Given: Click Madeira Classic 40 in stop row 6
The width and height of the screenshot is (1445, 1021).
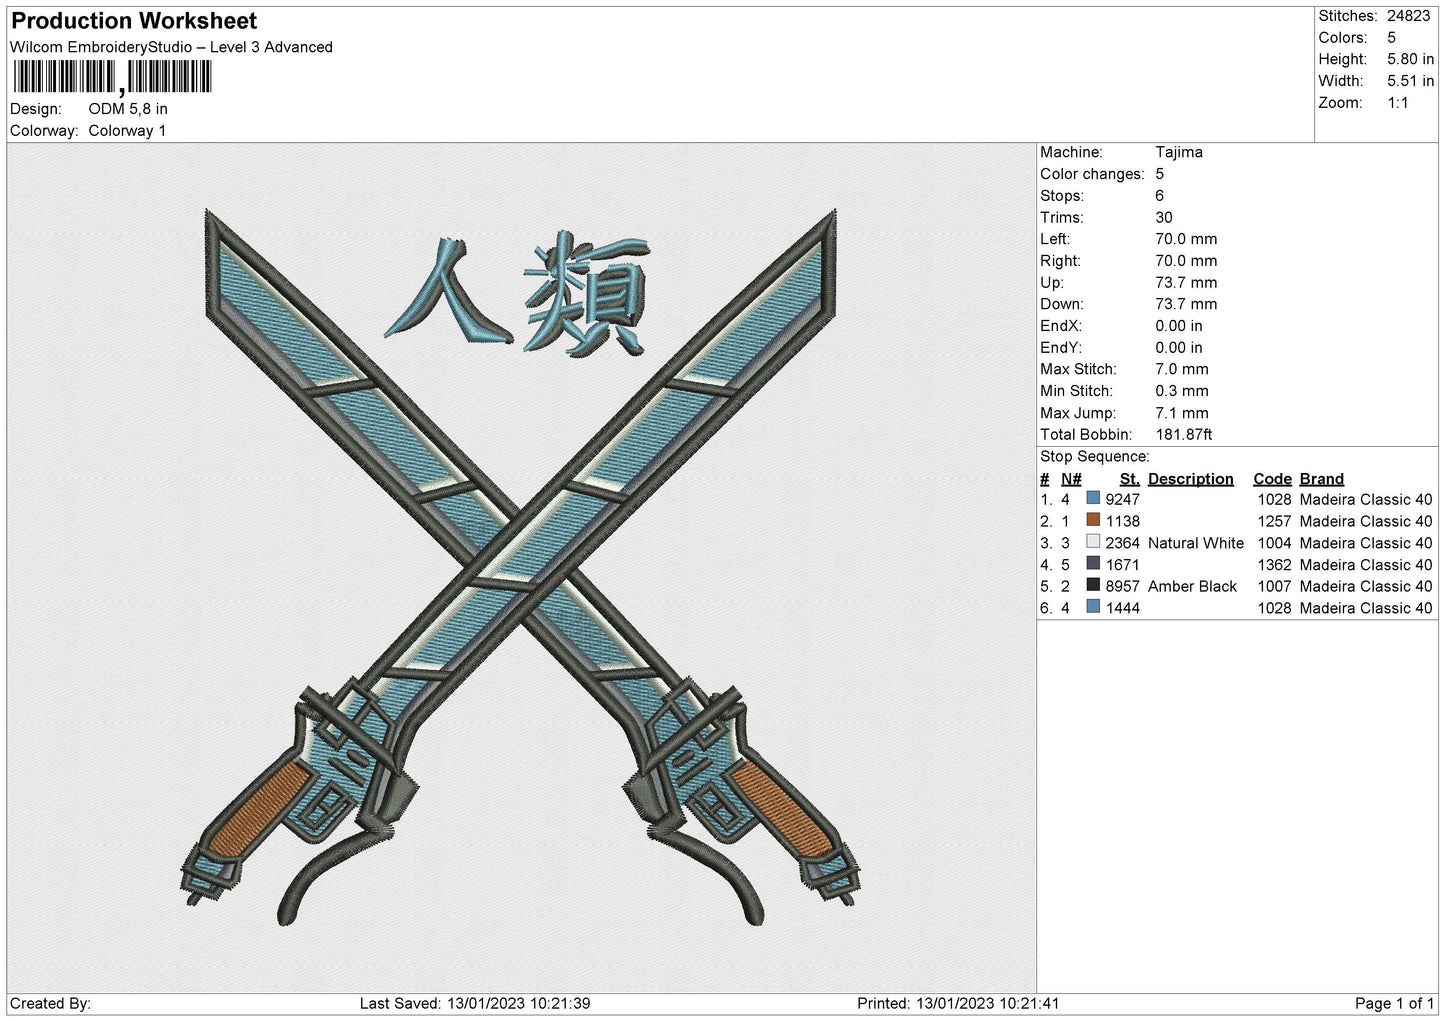Looking at the screenshot, I should coord(1366,608).
